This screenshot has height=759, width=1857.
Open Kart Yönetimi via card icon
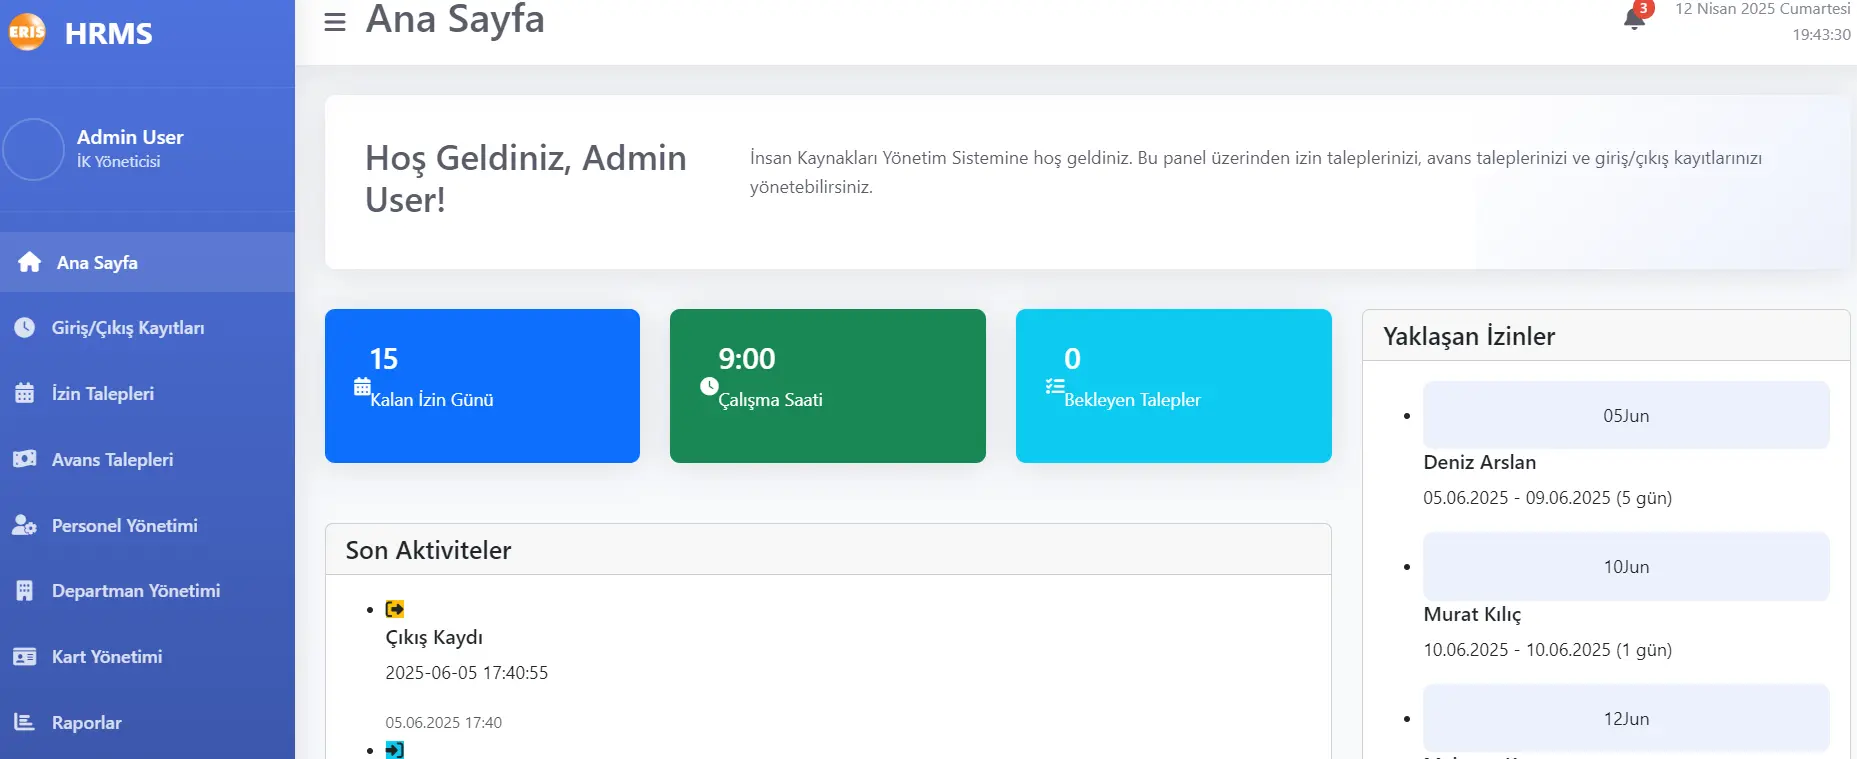pos(25,656)
